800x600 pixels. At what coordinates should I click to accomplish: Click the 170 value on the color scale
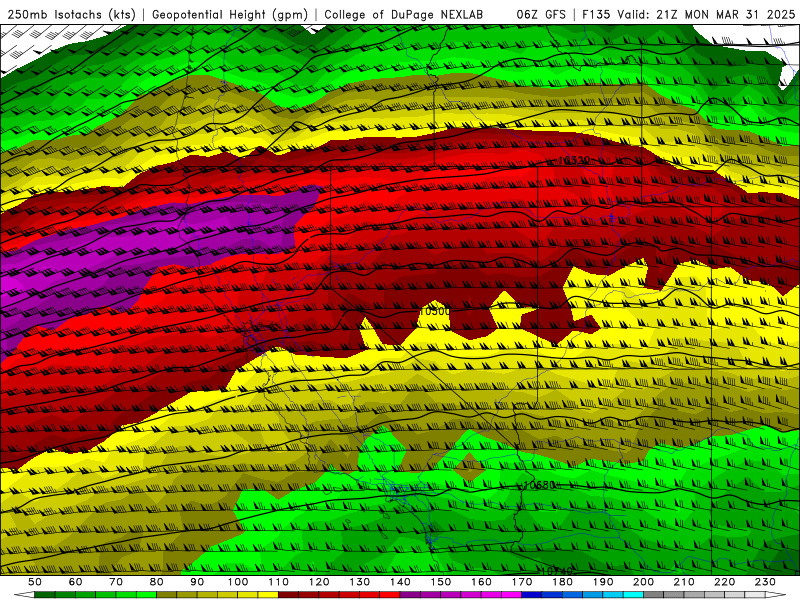click(522, 582)
